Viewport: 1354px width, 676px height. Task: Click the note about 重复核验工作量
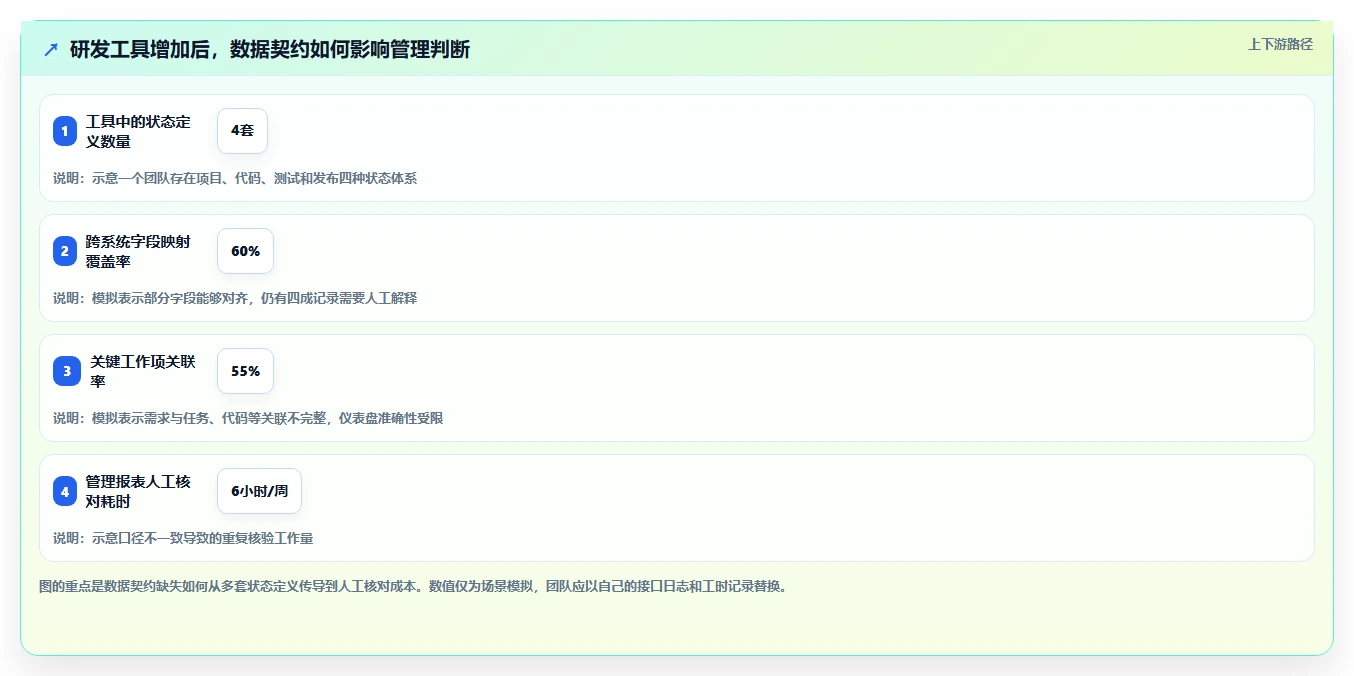point(183,538)
